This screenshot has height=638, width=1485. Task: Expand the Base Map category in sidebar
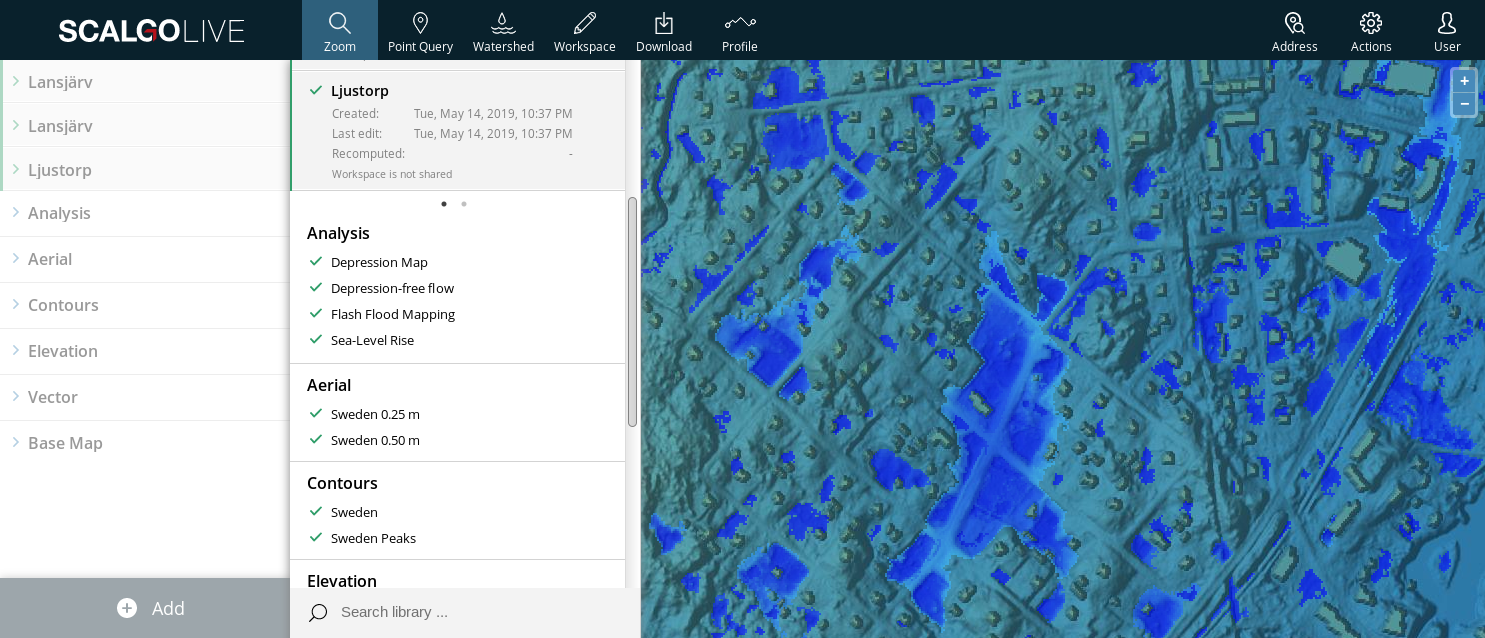pos(145,443)
